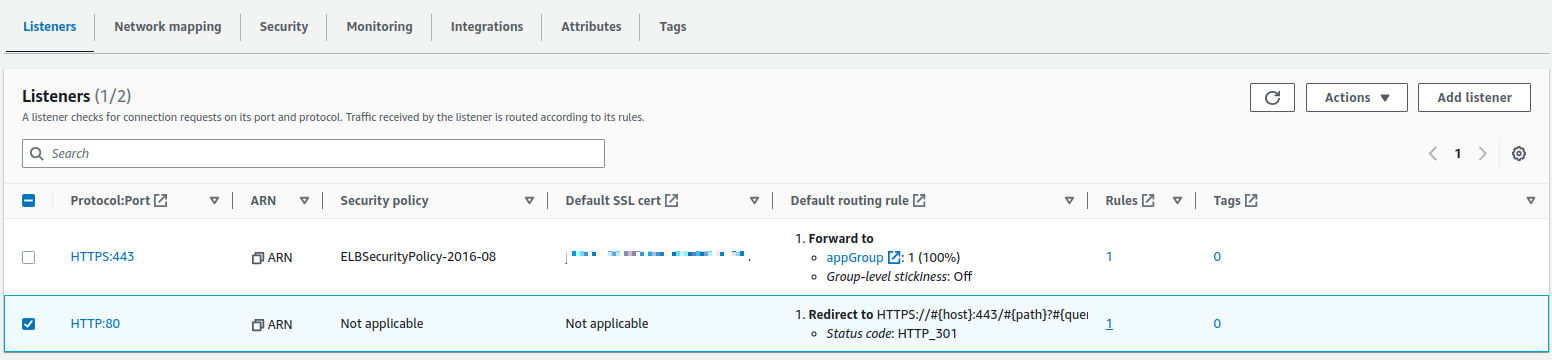The width and height of the screenshot is (1552, 360).
Task: Open Protocol:Port external info icon
Action: [161, 200]
